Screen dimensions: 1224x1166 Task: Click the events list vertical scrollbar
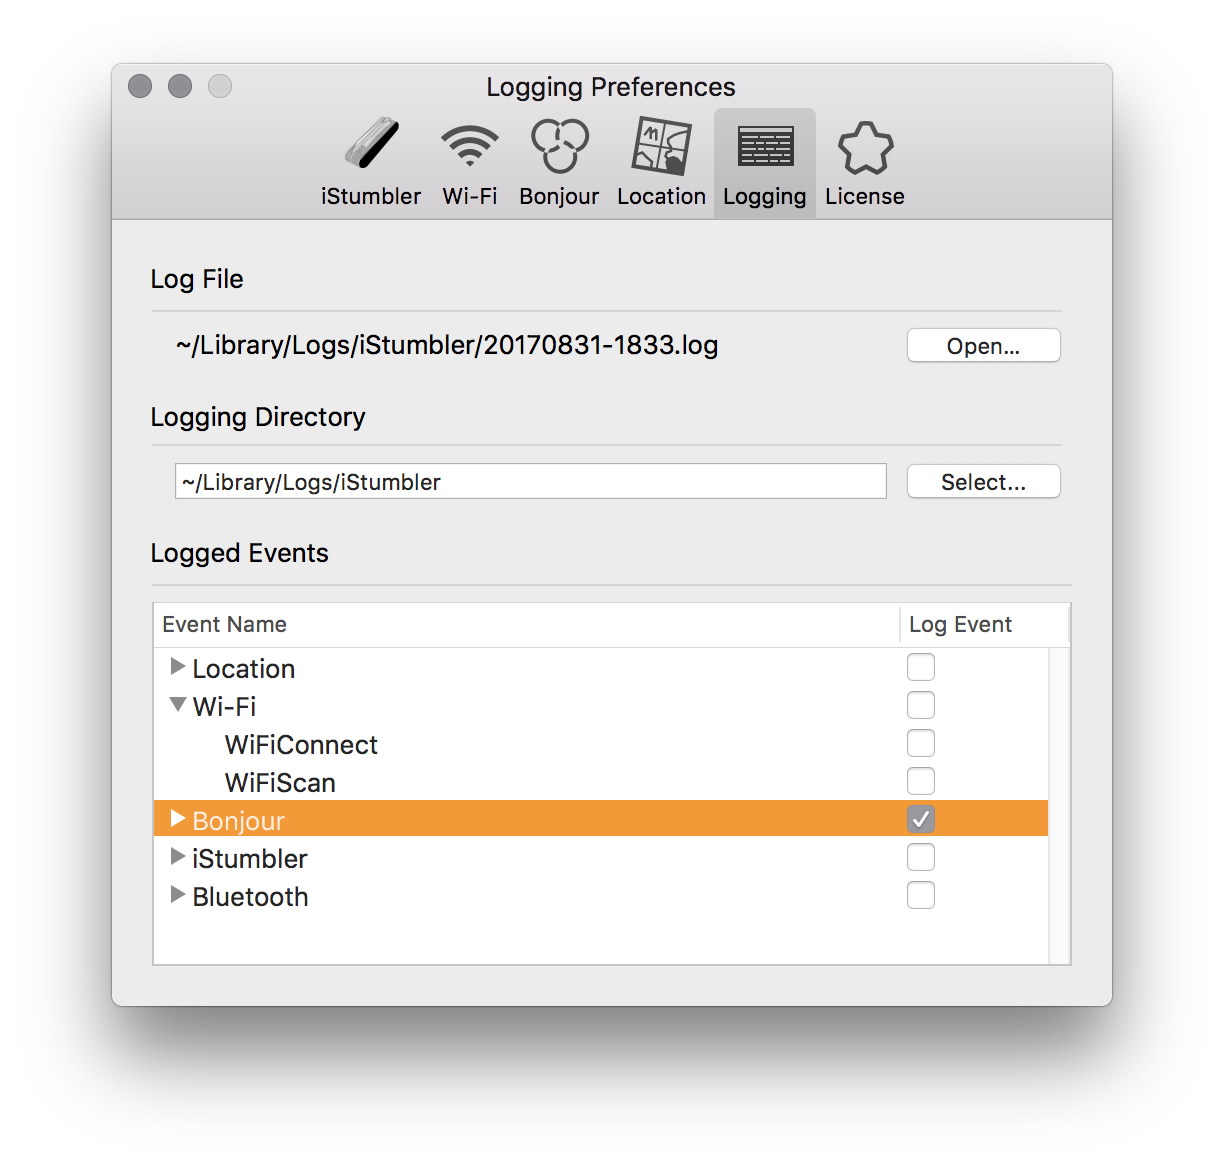[1059, 805]
